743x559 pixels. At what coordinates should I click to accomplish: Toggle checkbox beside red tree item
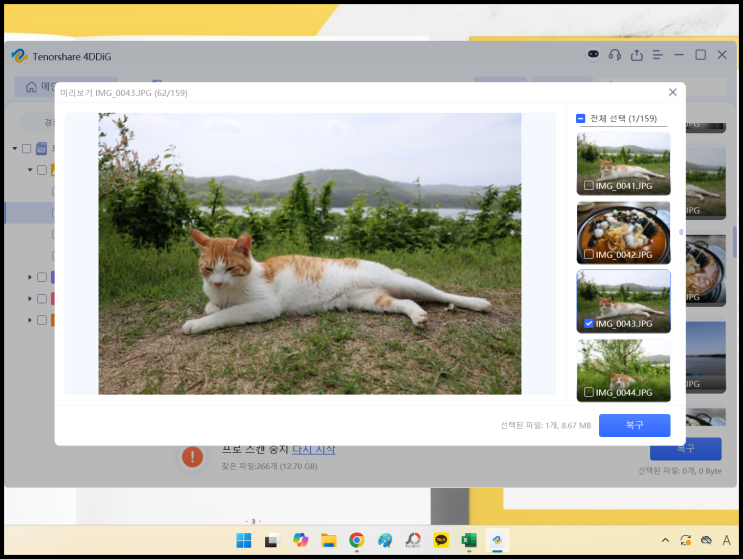(42, 298)
